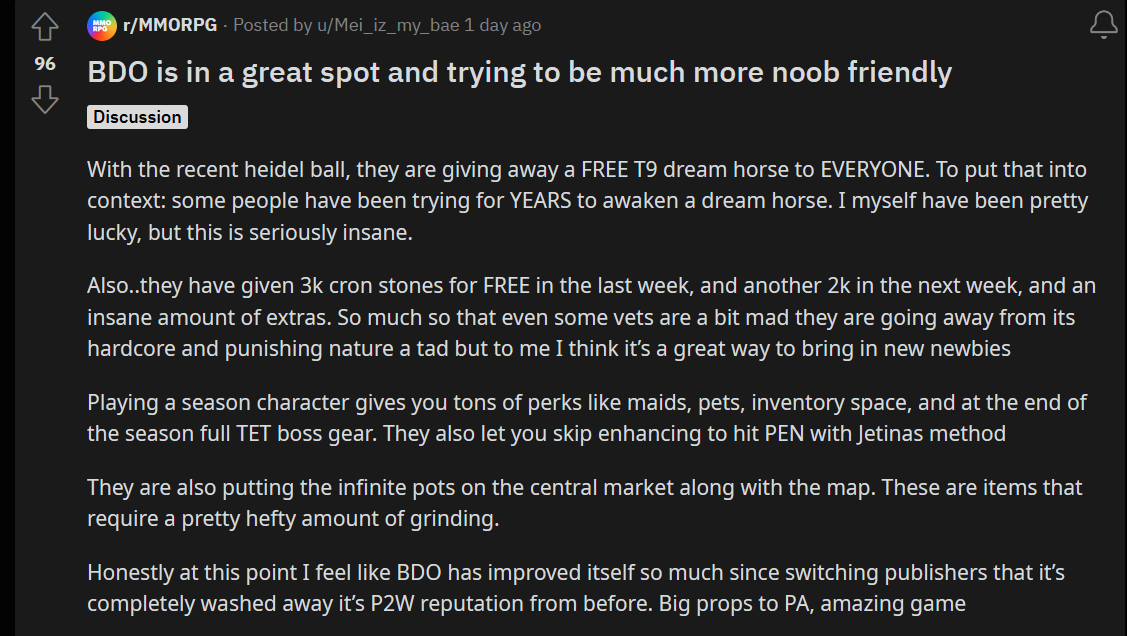Upvote the BDO post
This screenshot has height=636, width=1127.
click(45, 27)
